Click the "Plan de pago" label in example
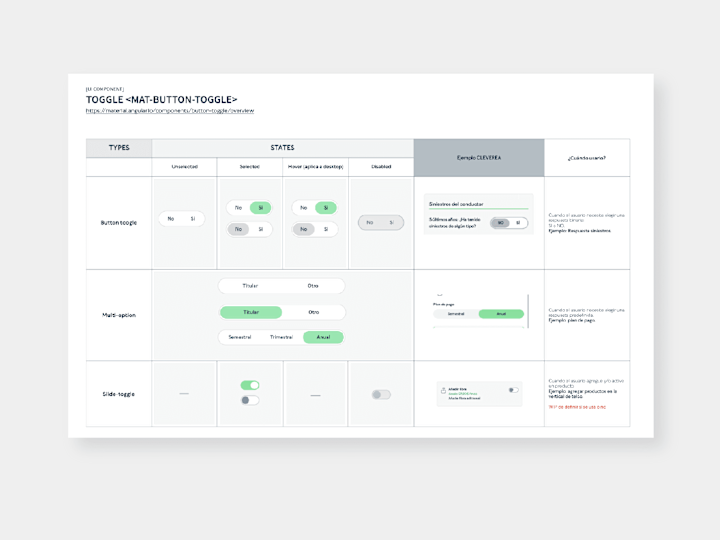The image size is (720, 540). (444, 304)
